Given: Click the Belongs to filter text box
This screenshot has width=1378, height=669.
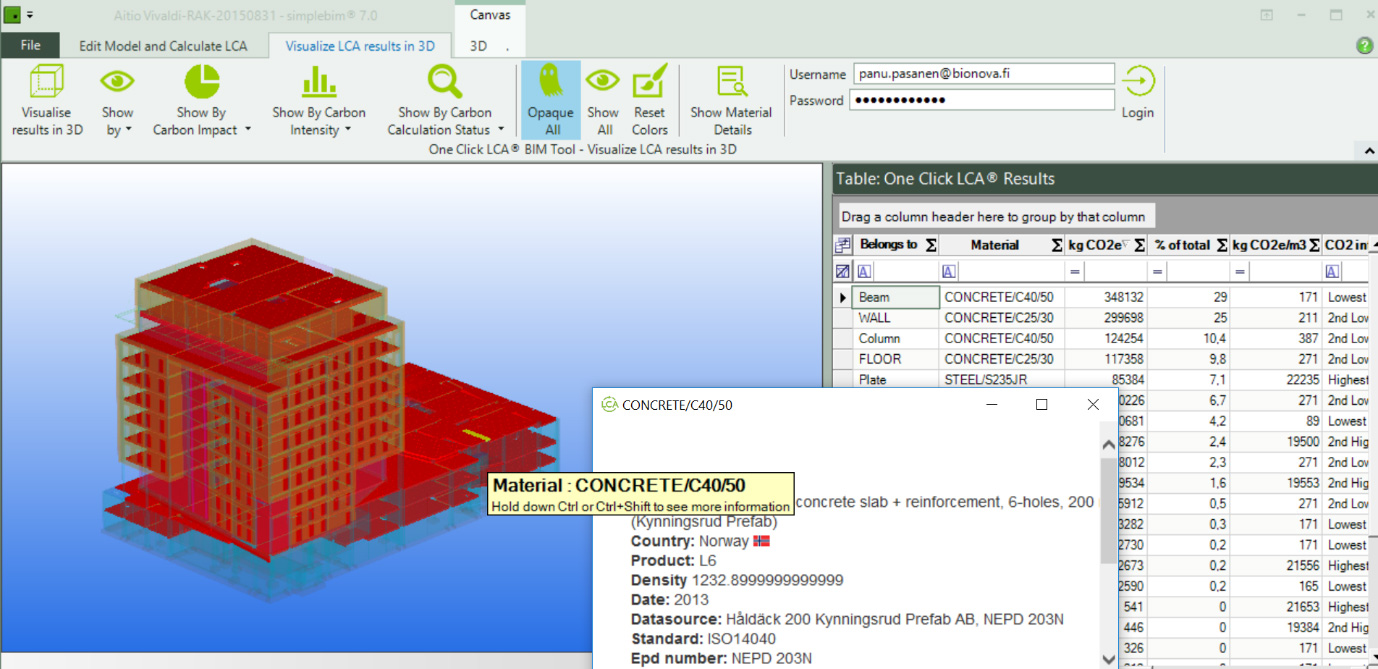Looking at the screenshot, I should pyautogui.click(x=905, y=271).
